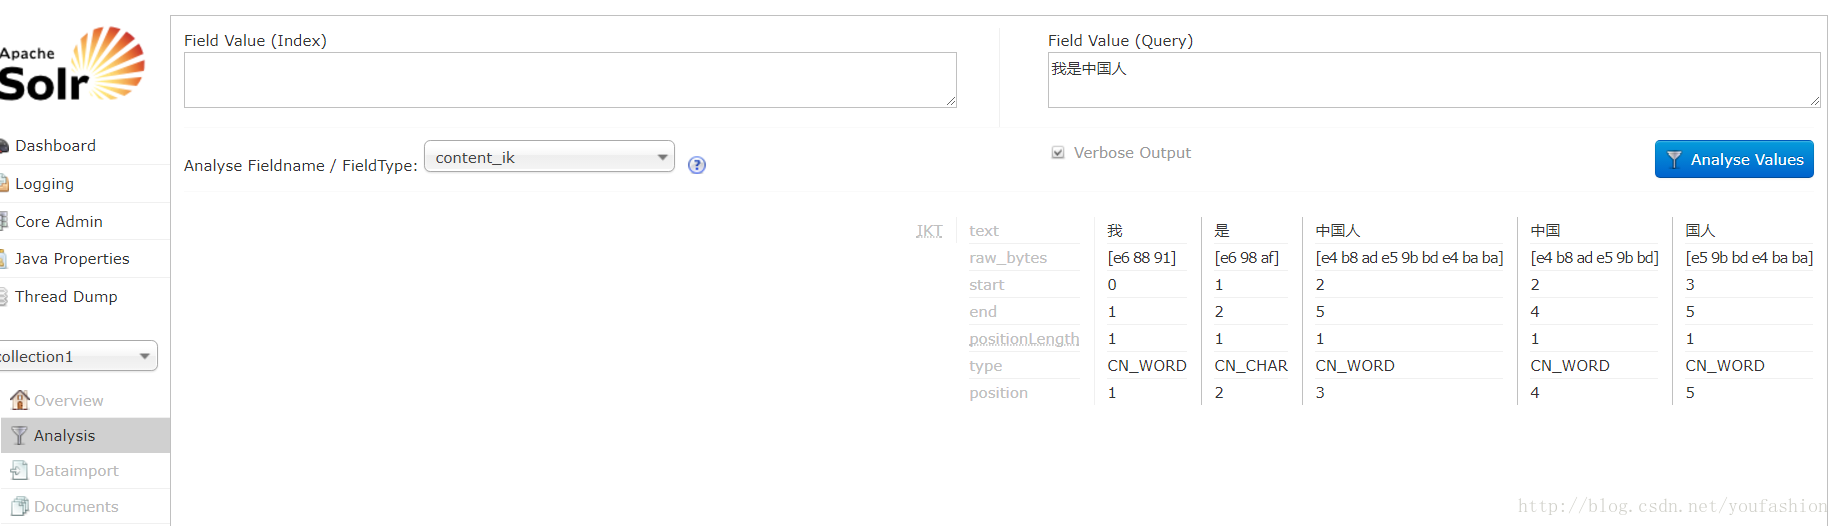Click the IKT tokenizer abbreviation label

[x=929, y=231]
